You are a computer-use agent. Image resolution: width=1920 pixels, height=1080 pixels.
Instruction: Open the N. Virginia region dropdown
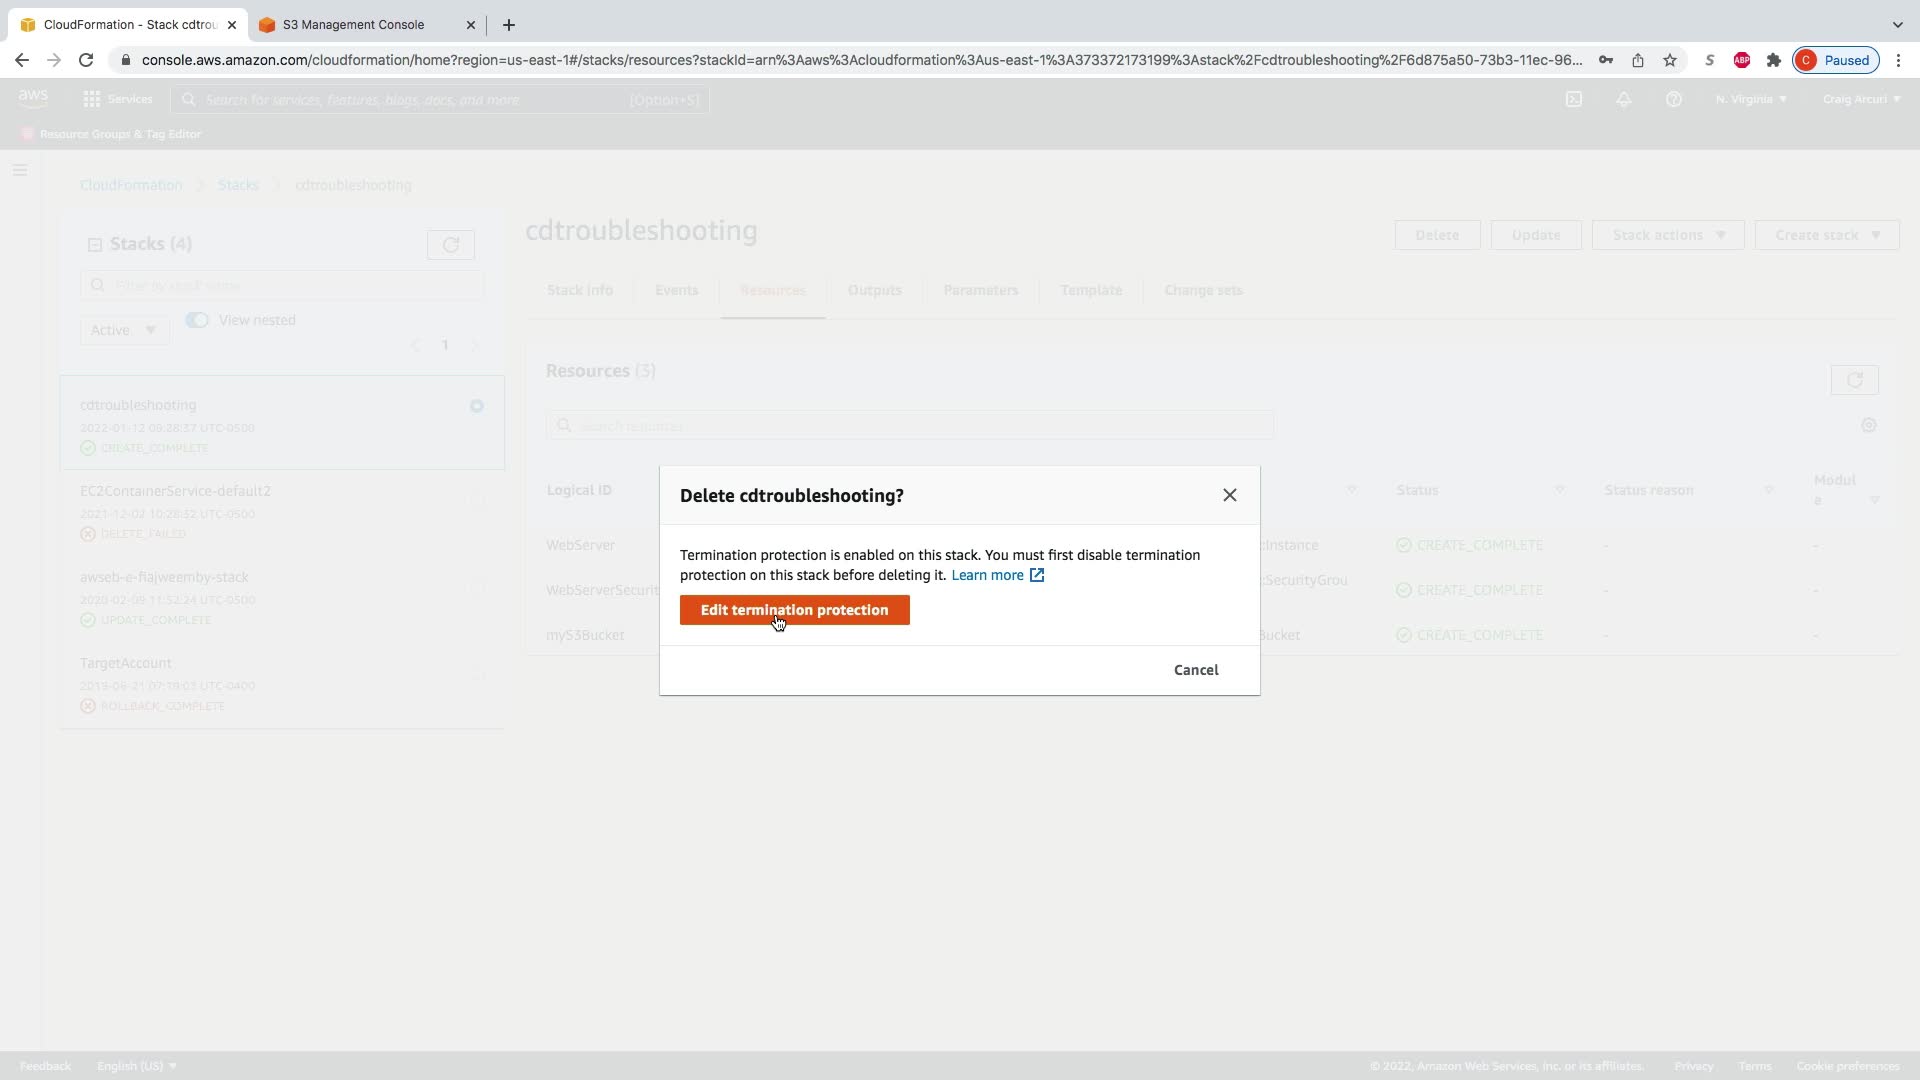(1750, 99)
